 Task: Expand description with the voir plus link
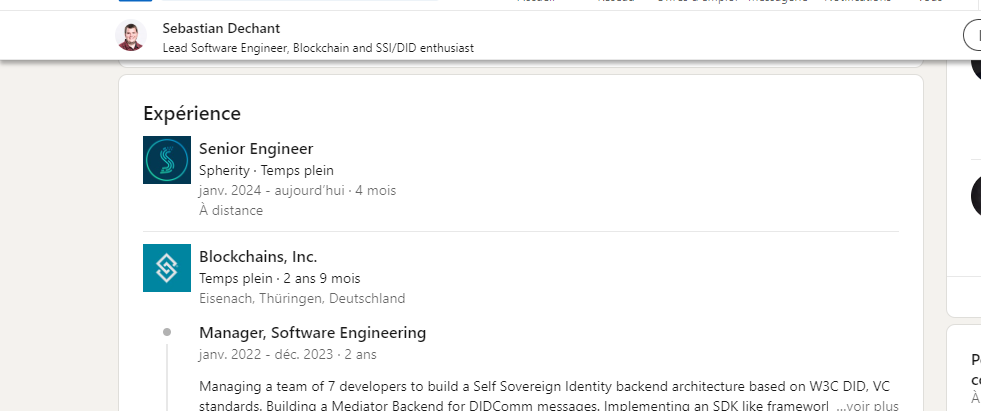pyautogui.click(x=867, y=405)
